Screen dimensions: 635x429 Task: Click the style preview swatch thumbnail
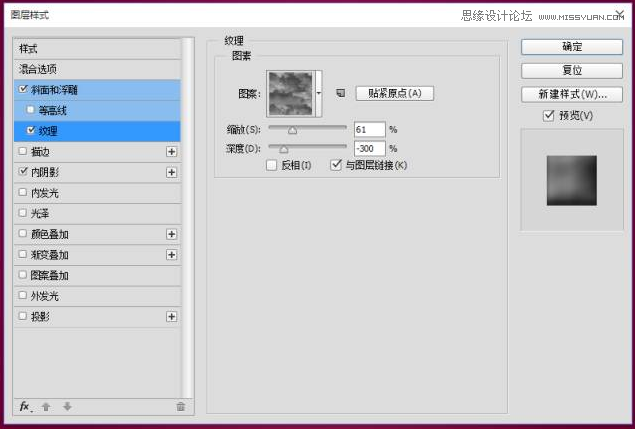571,180
